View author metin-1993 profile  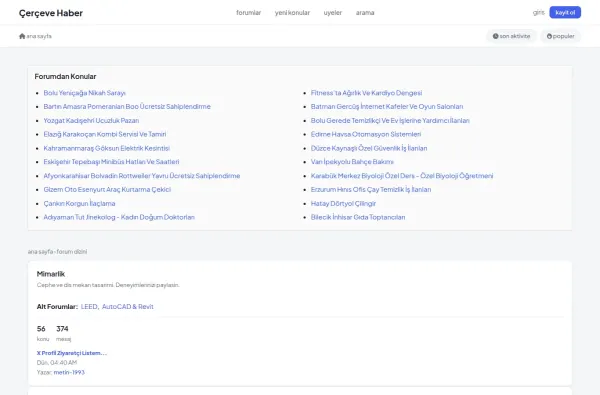click(x=69, y=372)
